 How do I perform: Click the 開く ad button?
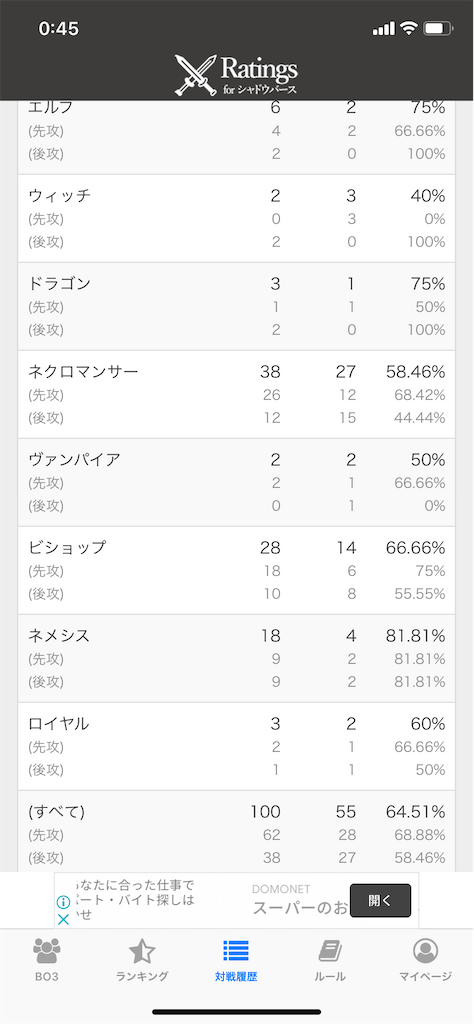coord(381,901)
